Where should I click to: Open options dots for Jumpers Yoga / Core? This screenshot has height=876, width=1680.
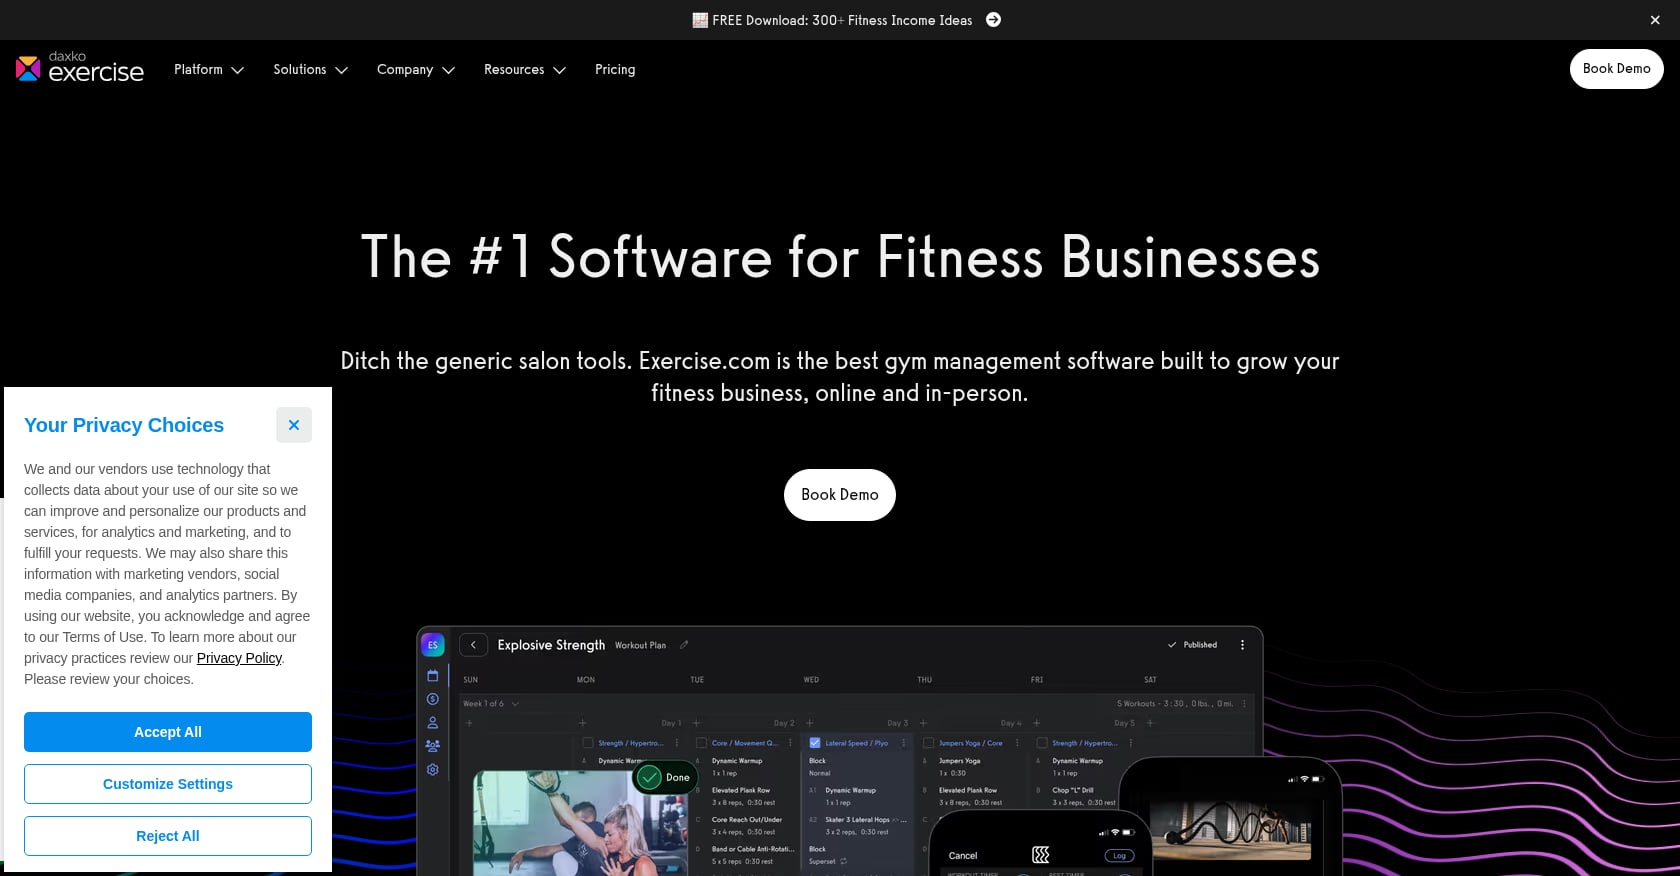click(x=1018, y=743)
